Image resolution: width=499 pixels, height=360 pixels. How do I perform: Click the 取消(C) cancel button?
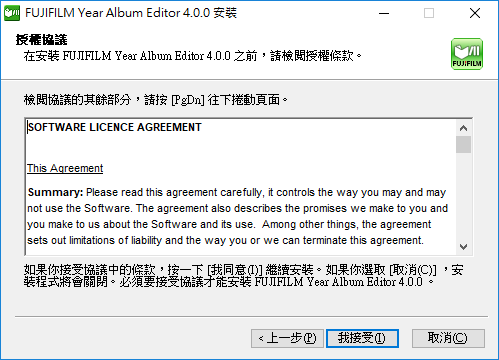coord(448,338)
